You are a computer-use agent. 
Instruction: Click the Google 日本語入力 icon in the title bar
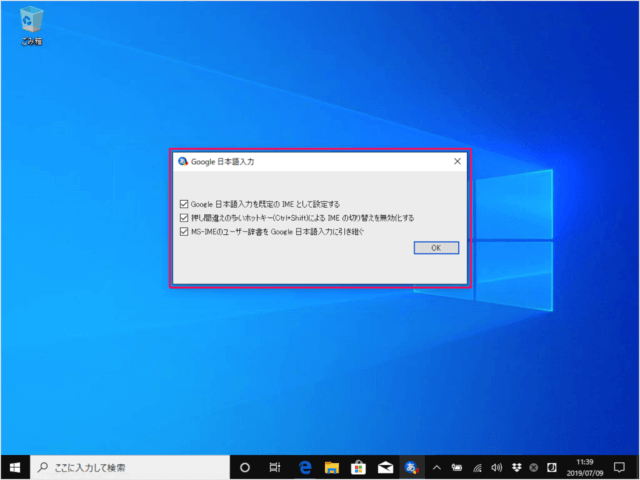click(182, 161)
